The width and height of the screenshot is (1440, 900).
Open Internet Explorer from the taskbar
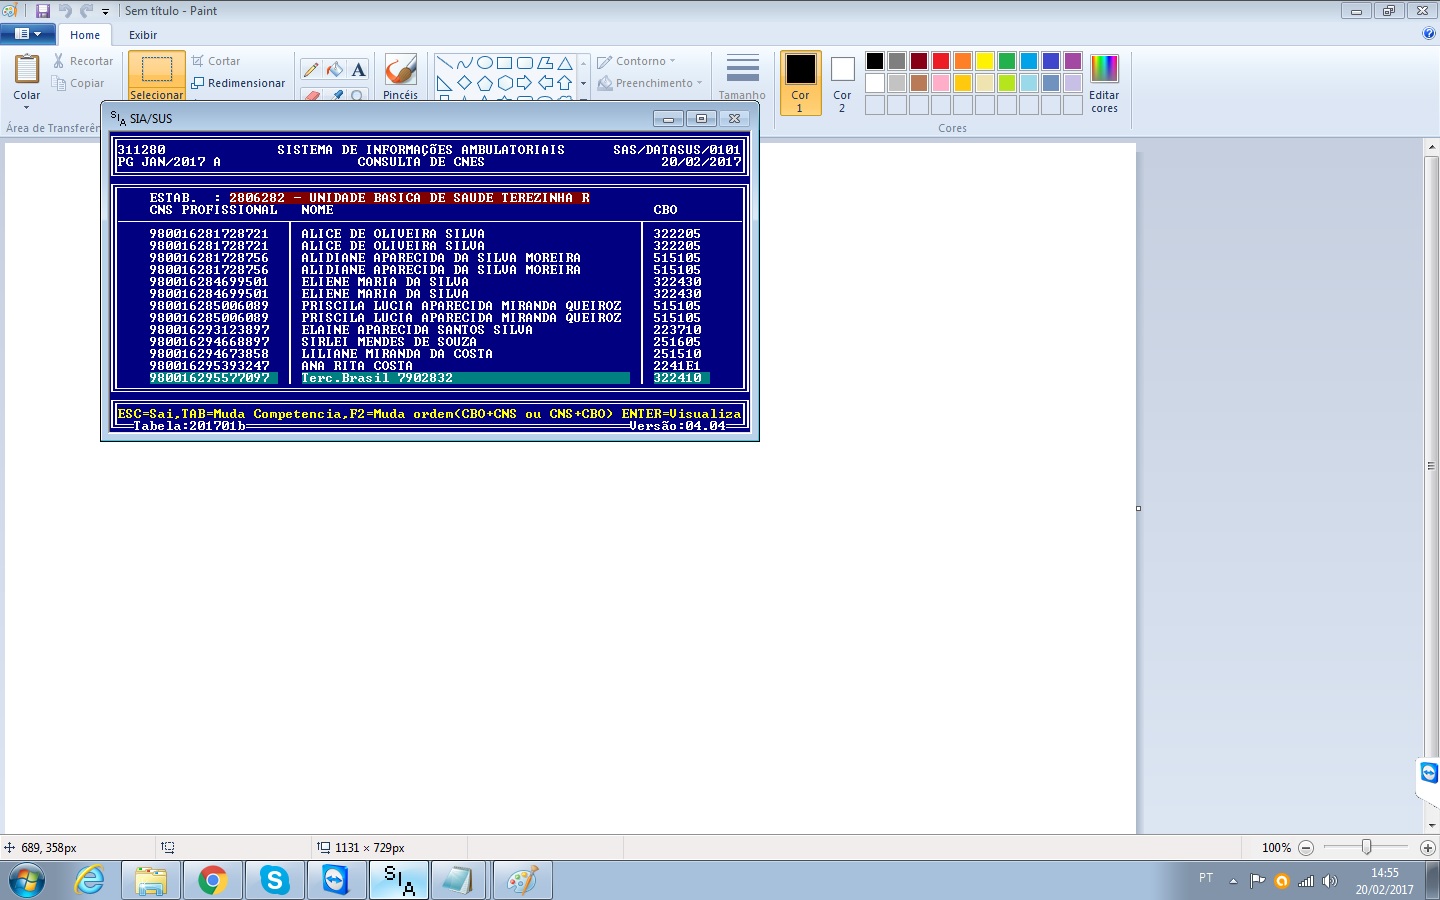[90, 881]
